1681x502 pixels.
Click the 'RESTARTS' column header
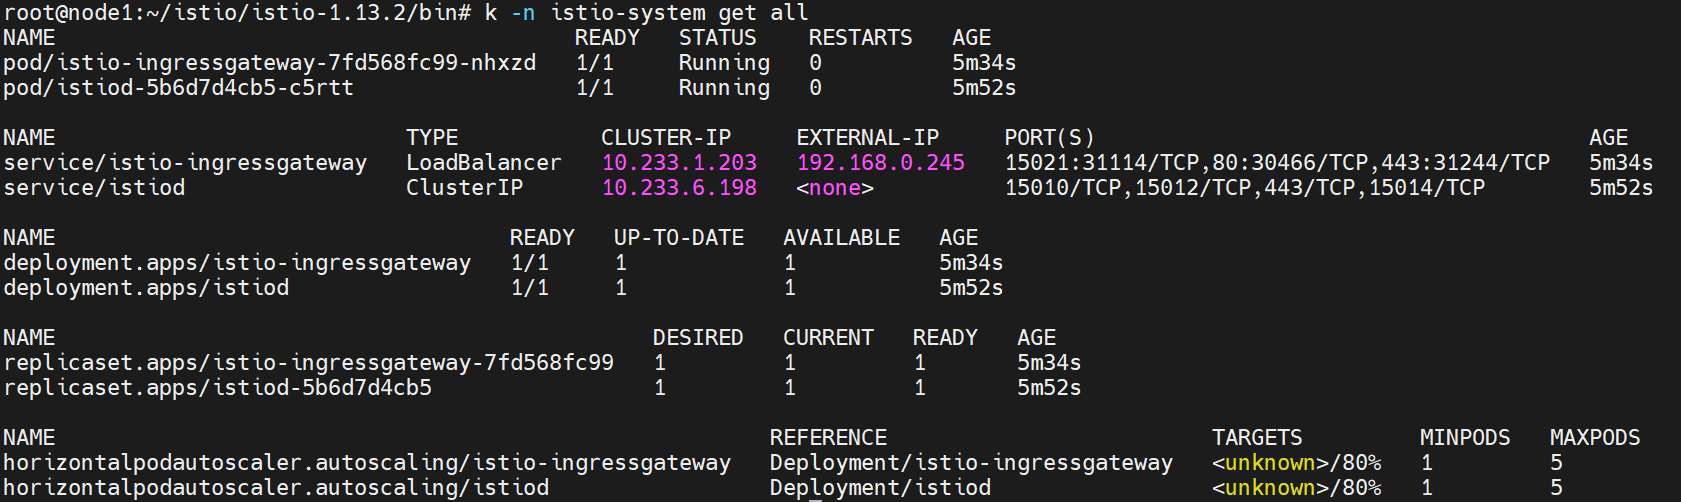click(x=861, y=38)
